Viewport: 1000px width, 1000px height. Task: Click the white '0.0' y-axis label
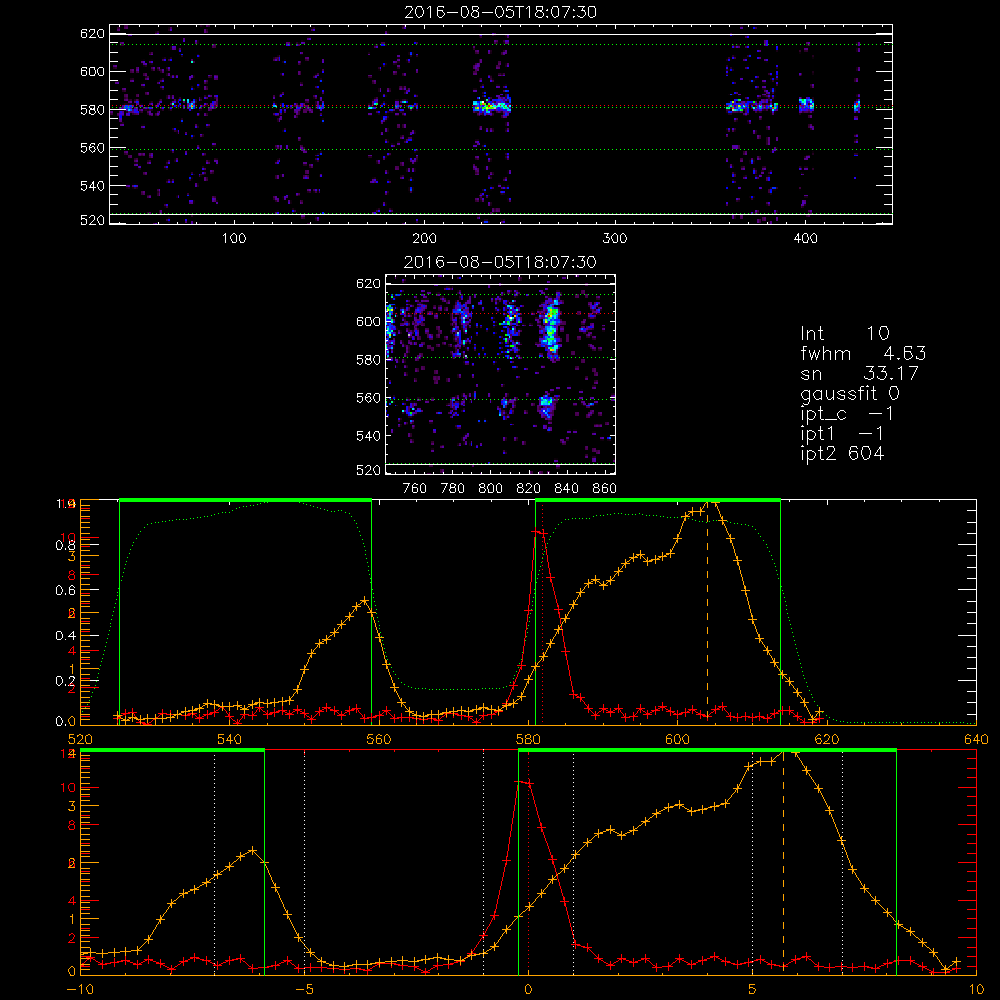pos(65,721)
